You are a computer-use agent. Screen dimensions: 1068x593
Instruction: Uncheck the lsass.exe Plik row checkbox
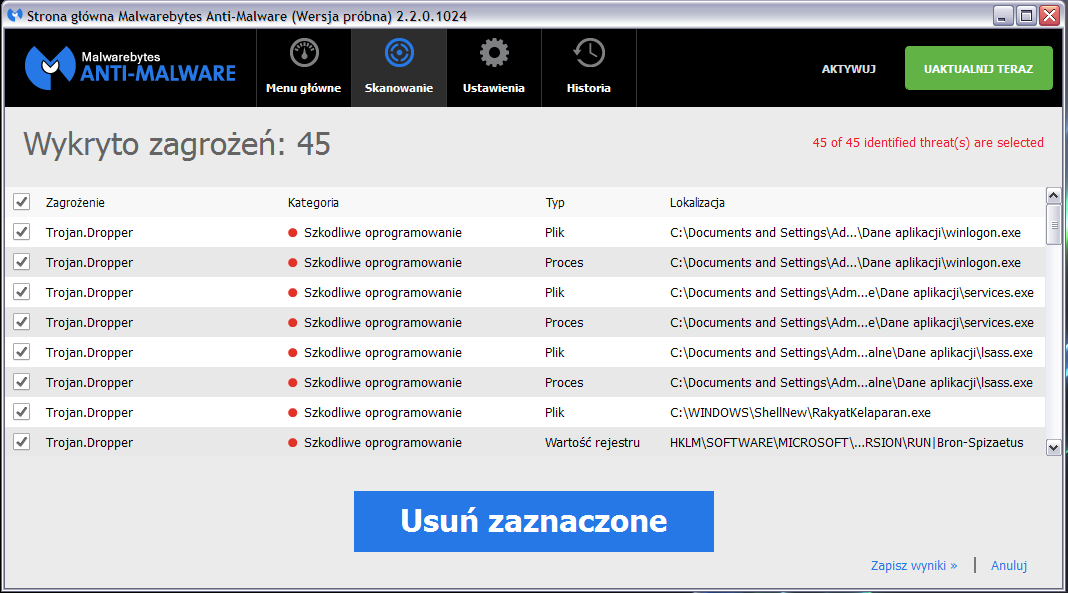tap(22, 351)
